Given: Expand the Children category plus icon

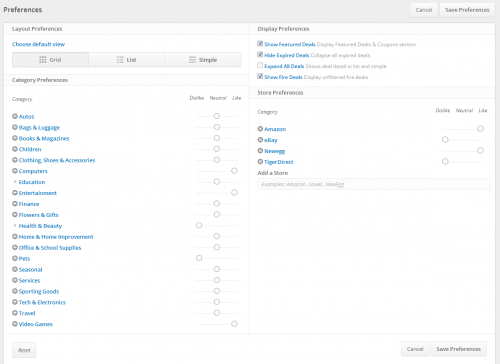Looking at the screenshot, I should (15, 149).
